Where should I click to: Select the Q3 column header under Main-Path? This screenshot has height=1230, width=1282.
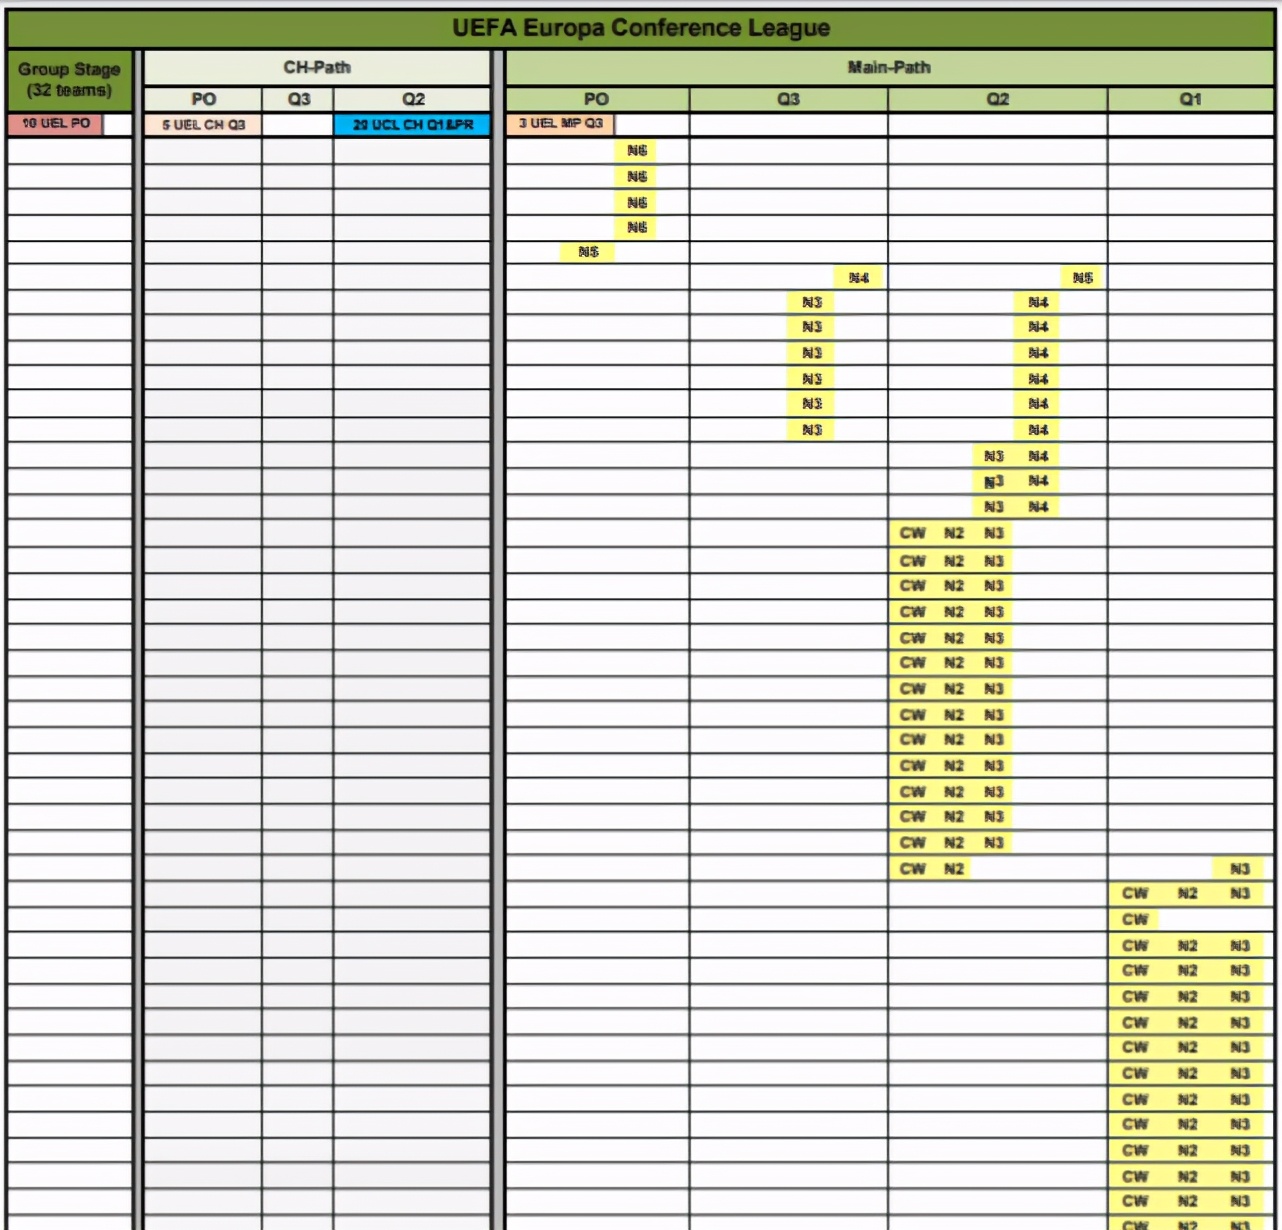[x=788, y=99]
